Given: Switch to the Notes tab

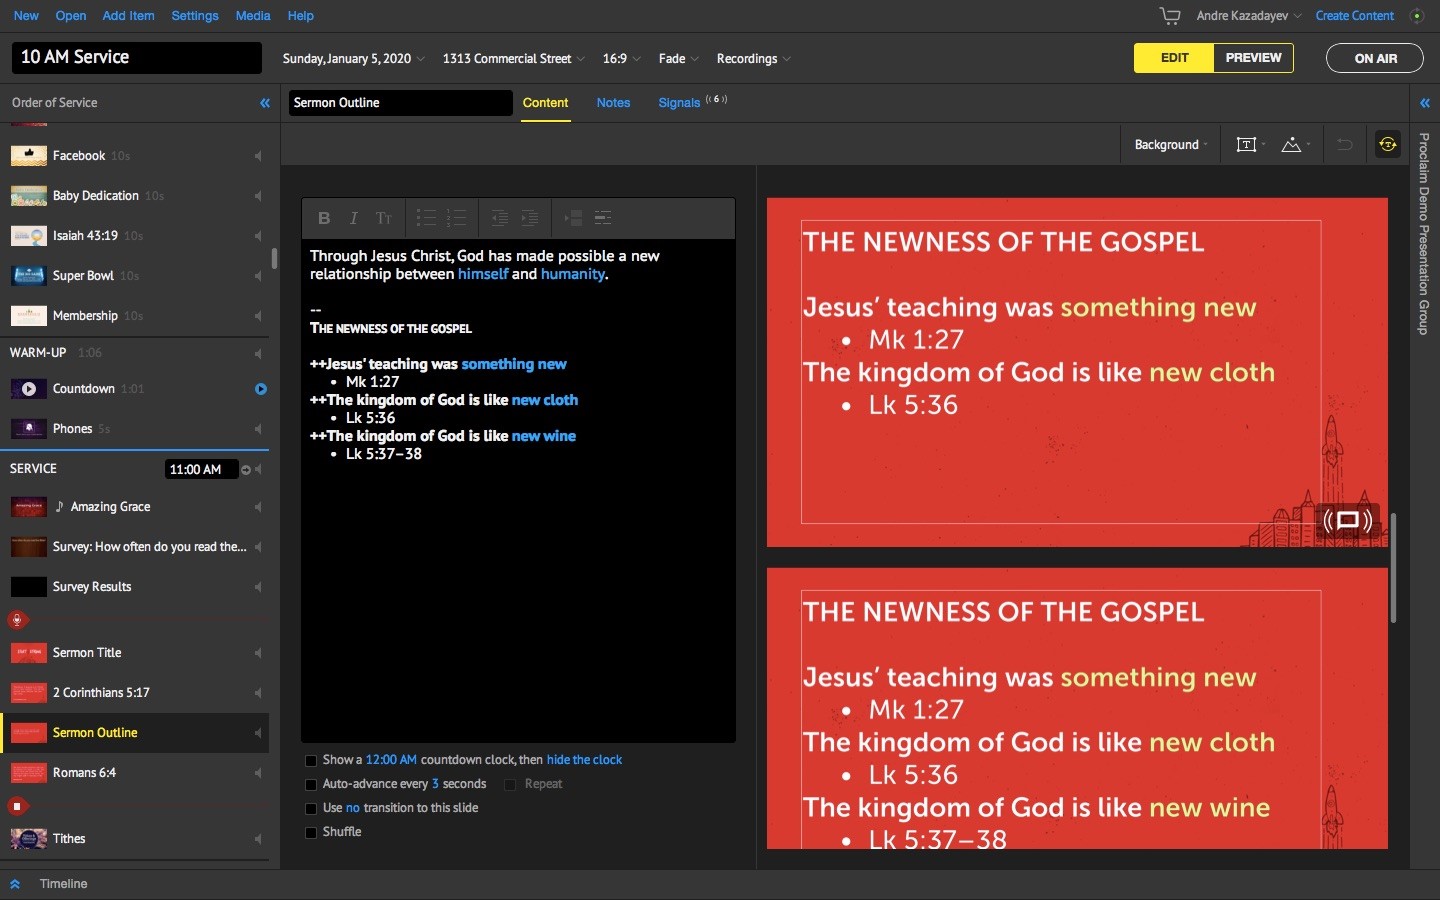Looking at the screenshot, I should (613, 103).
